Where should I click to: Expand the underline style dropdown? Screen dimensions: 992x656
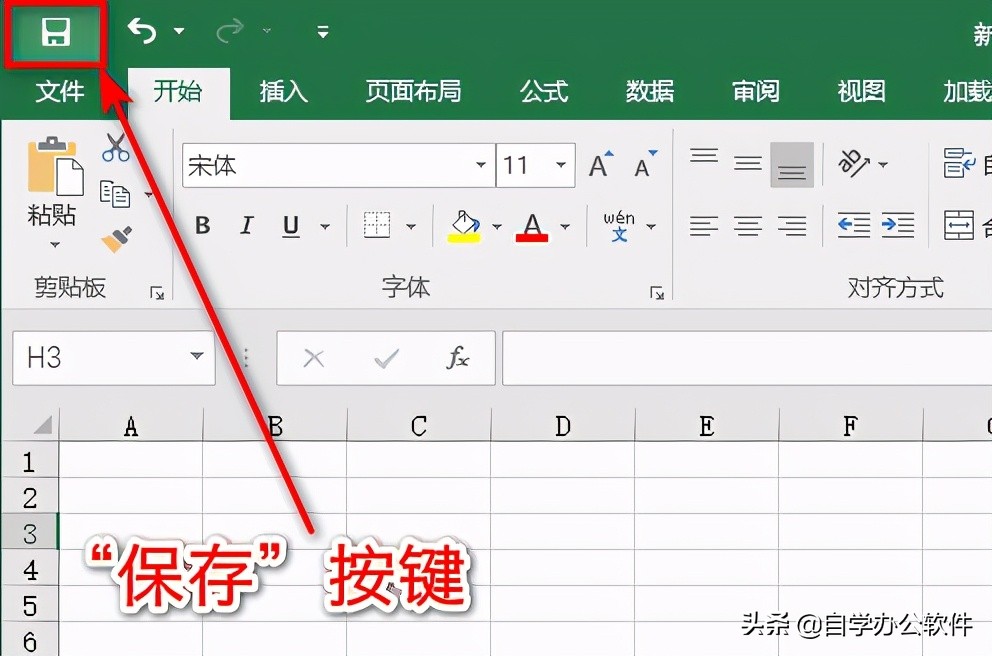[325, 226]
